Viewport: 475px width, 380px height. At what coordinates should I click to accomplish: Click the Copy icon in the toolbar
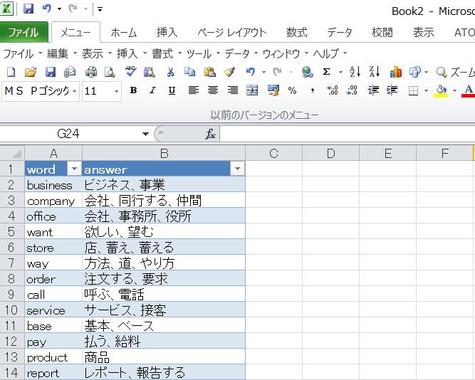pos(190,72)
